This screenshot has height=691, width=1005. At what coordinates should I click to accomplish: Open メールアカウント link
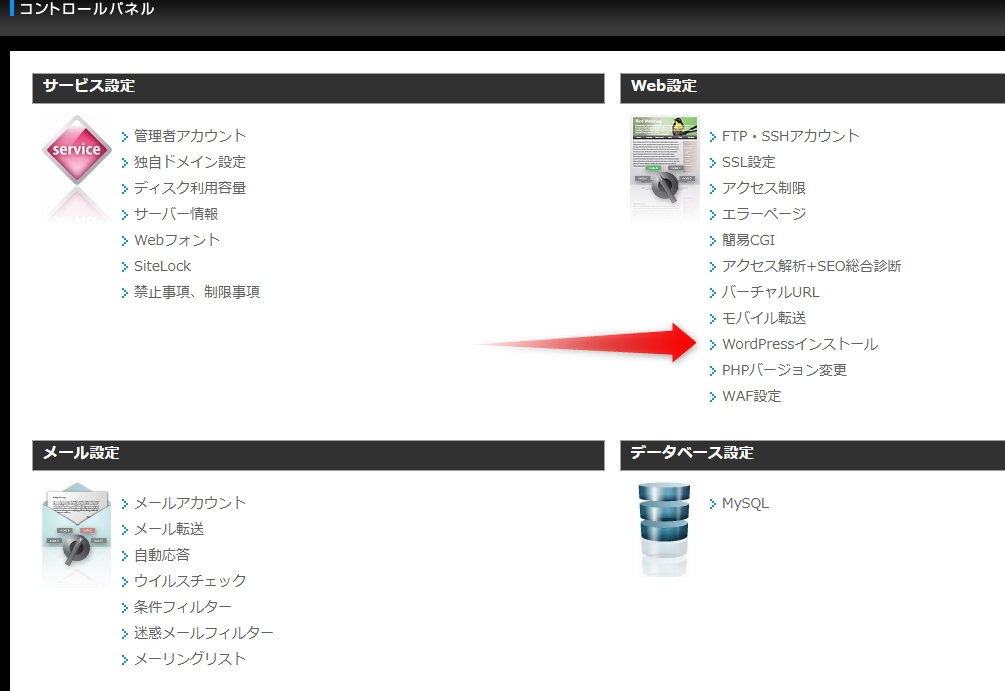[190, 503]
